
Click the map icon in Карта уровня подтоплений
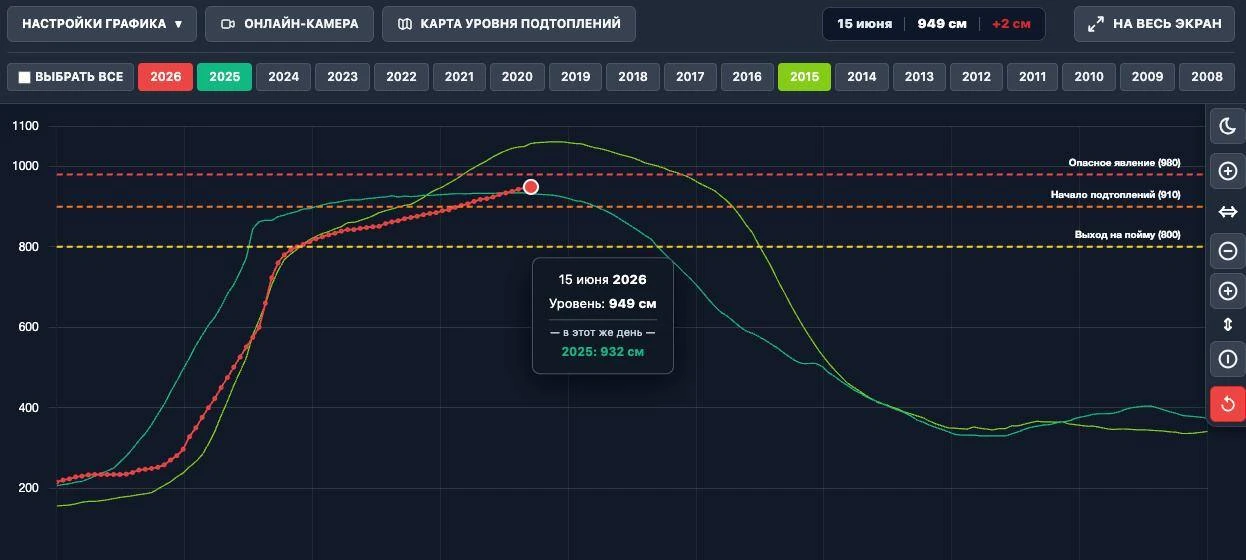(x=405, y=24)
